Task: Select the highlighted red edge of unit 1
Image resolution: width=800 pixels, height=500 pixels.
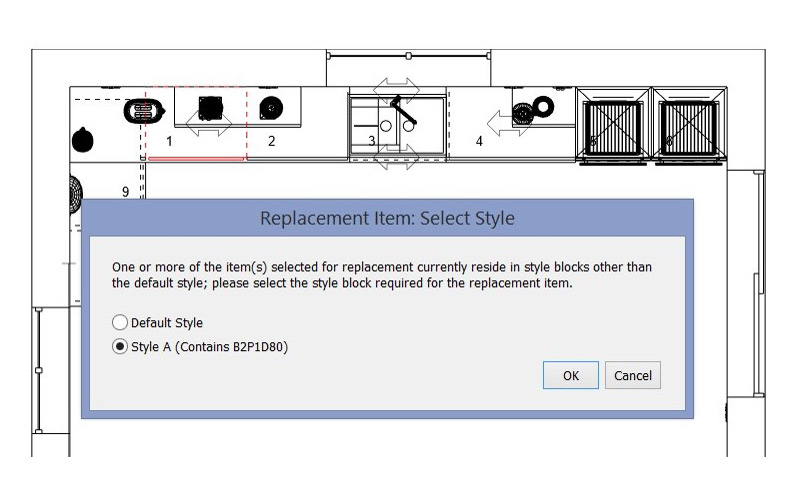Action: [x=196, y=159]
